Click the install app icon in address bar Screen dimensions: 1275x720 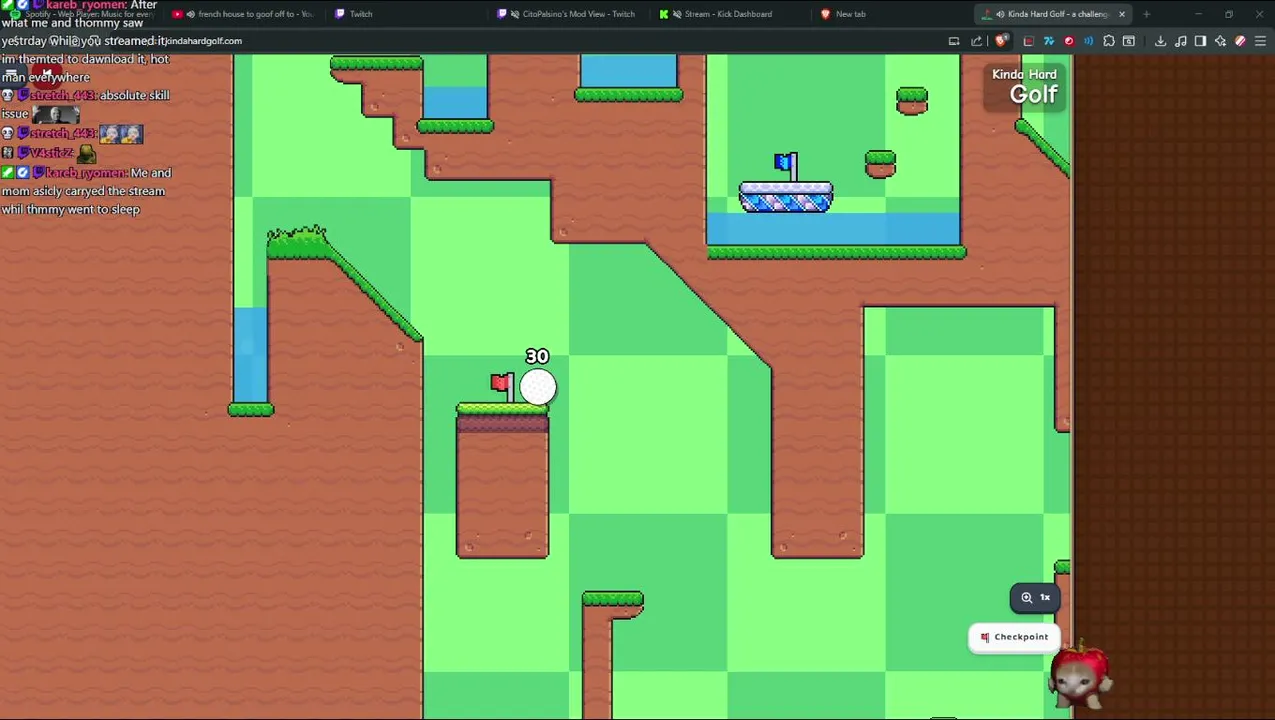click(x=954, y=41)
